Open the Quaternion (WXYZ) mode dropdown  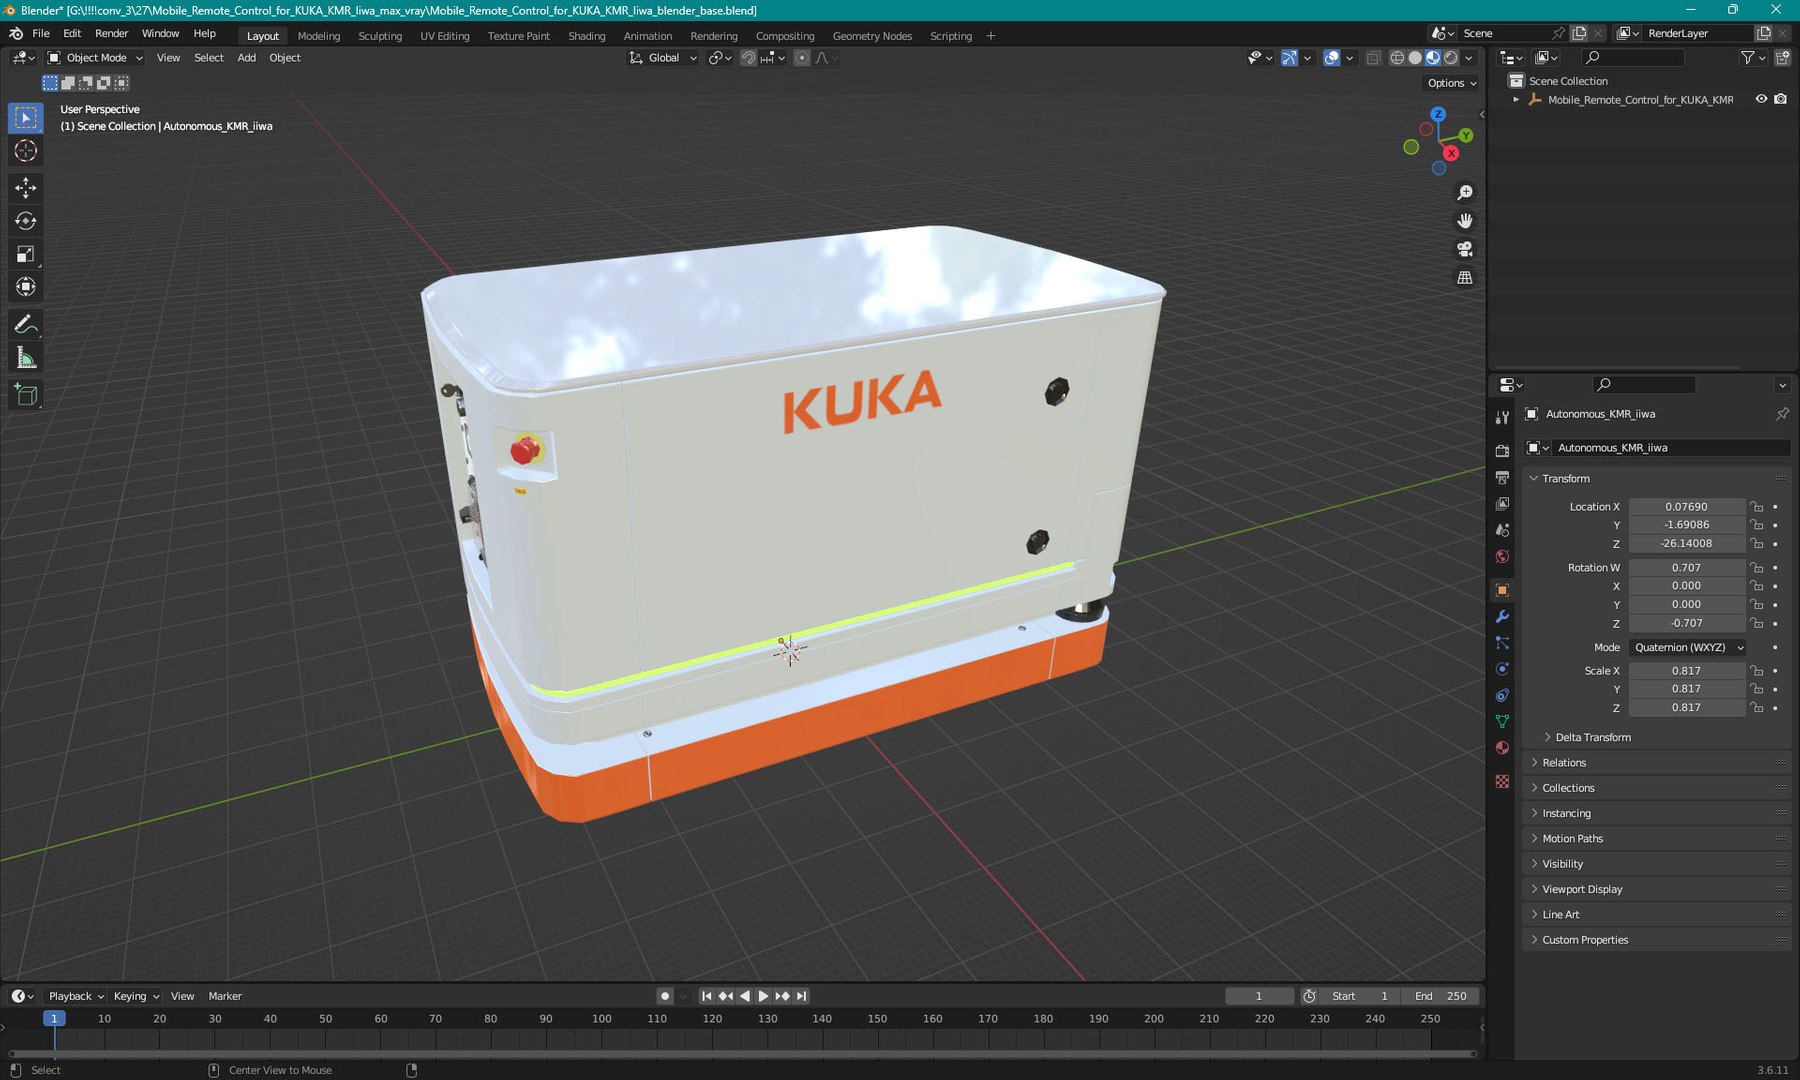tap(1688, 648)
